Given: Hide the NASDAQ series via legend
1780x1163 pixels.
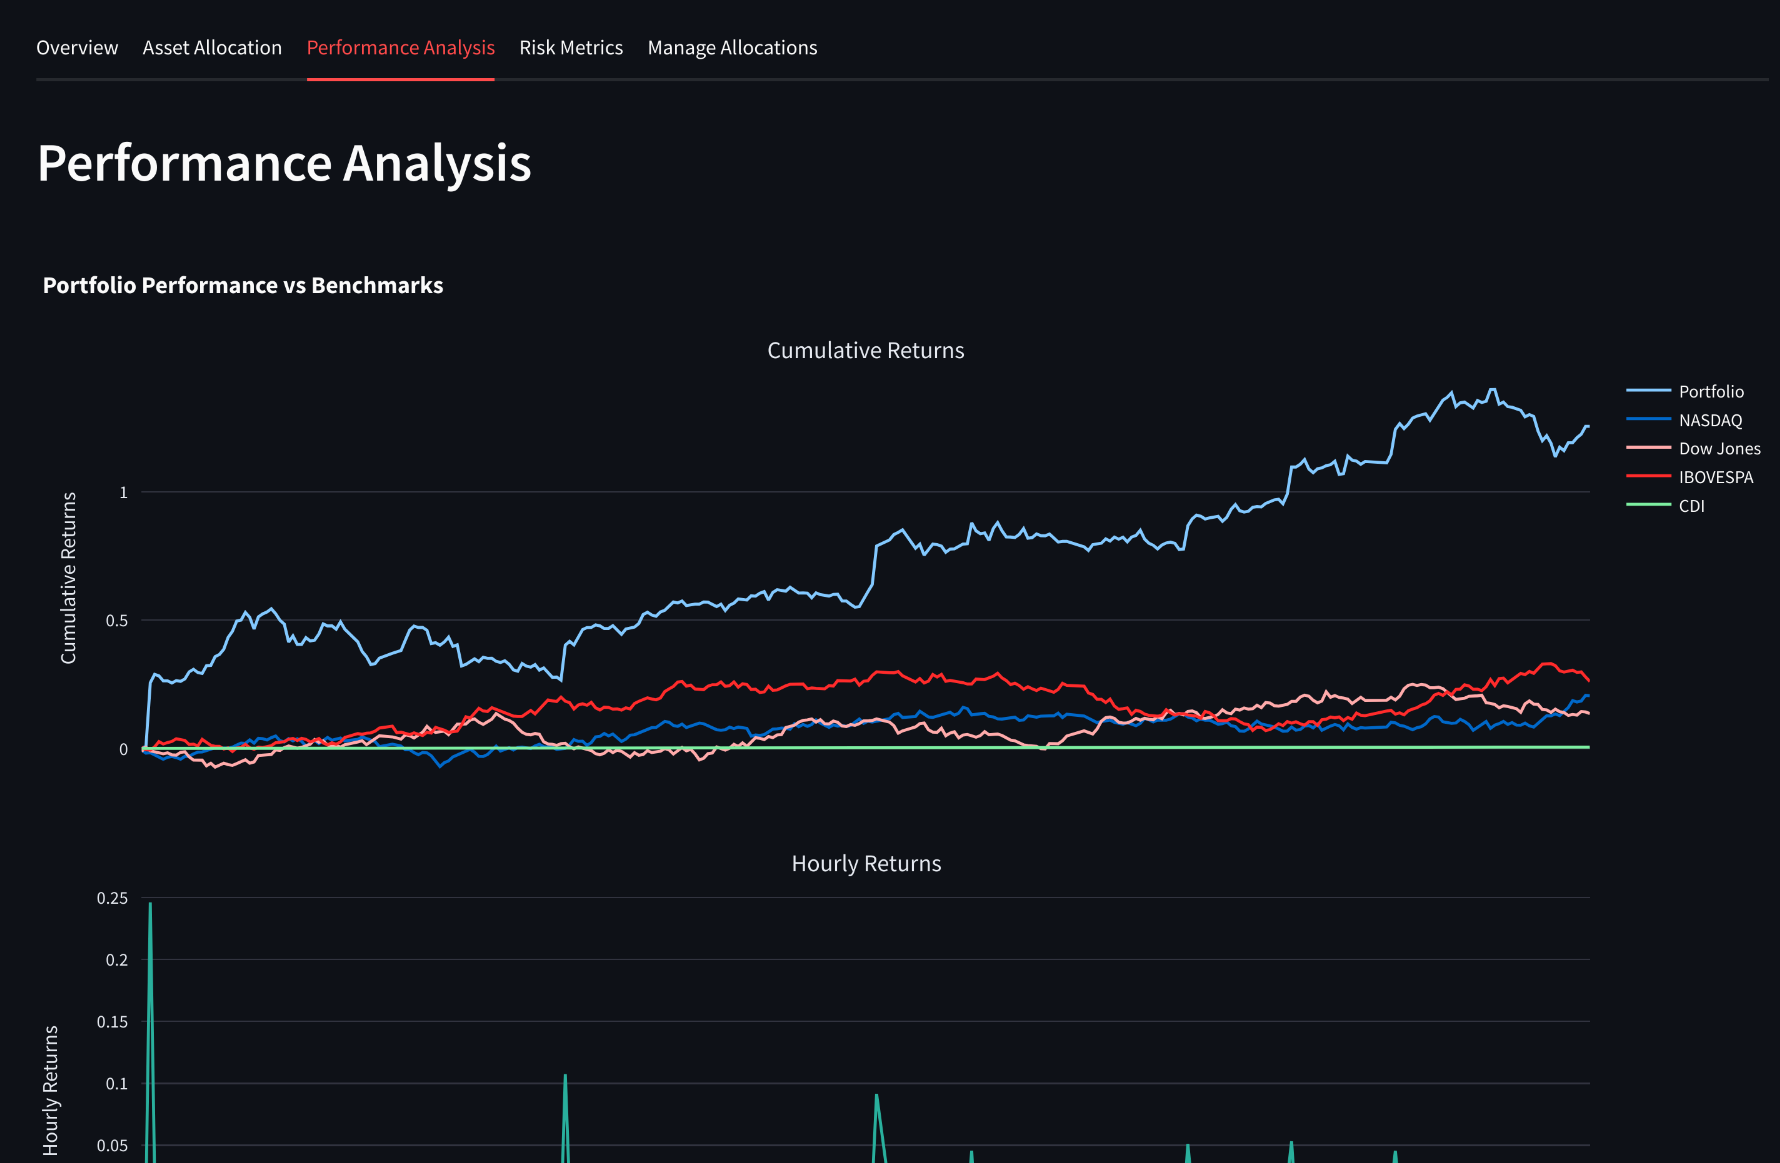Looking at the screenshot, I should (x=1684, y=420).
